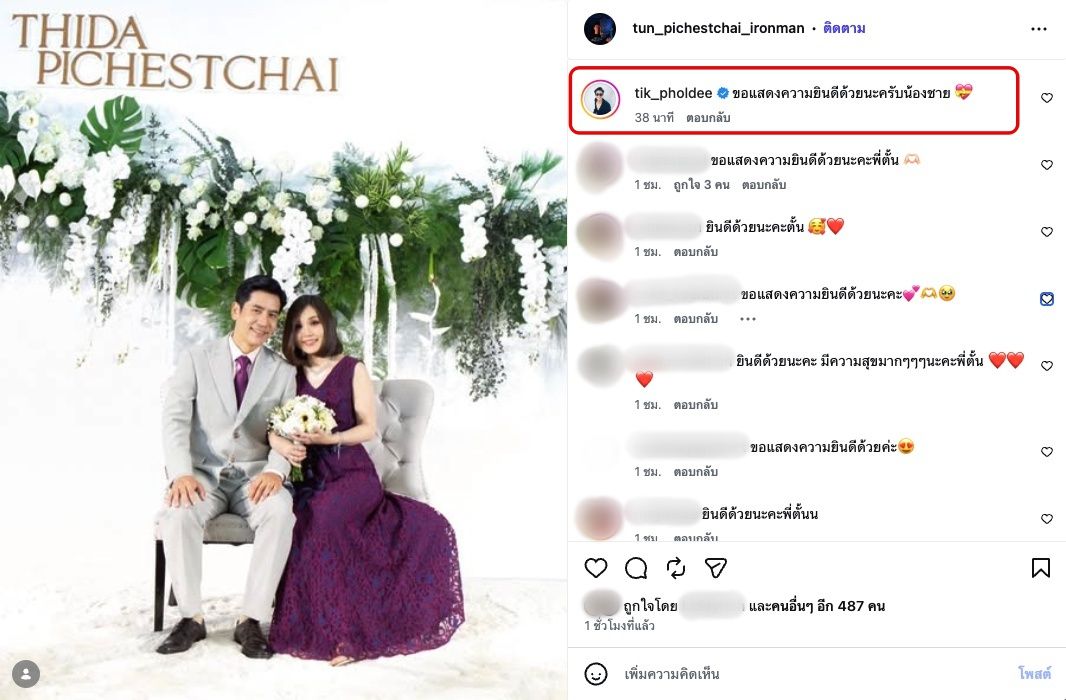Toggle like on 'ขอแสดงความยินดีด้วยค่ะ' comment
This screenshot has width=1066, height=700.
click(x=1047, y=452)
